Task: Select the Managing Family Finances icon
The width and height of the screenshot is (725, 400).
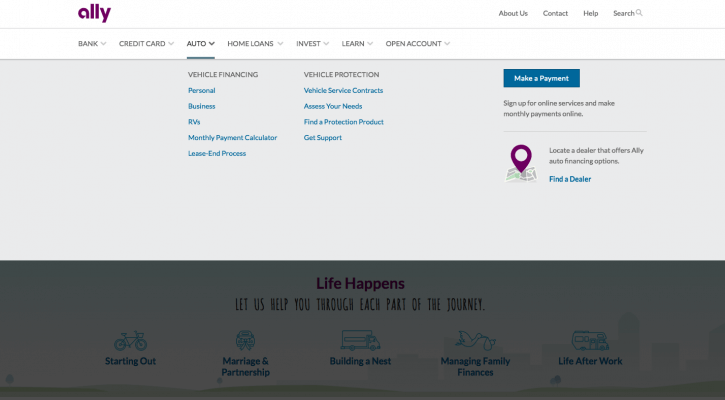Action: [475, 341]
